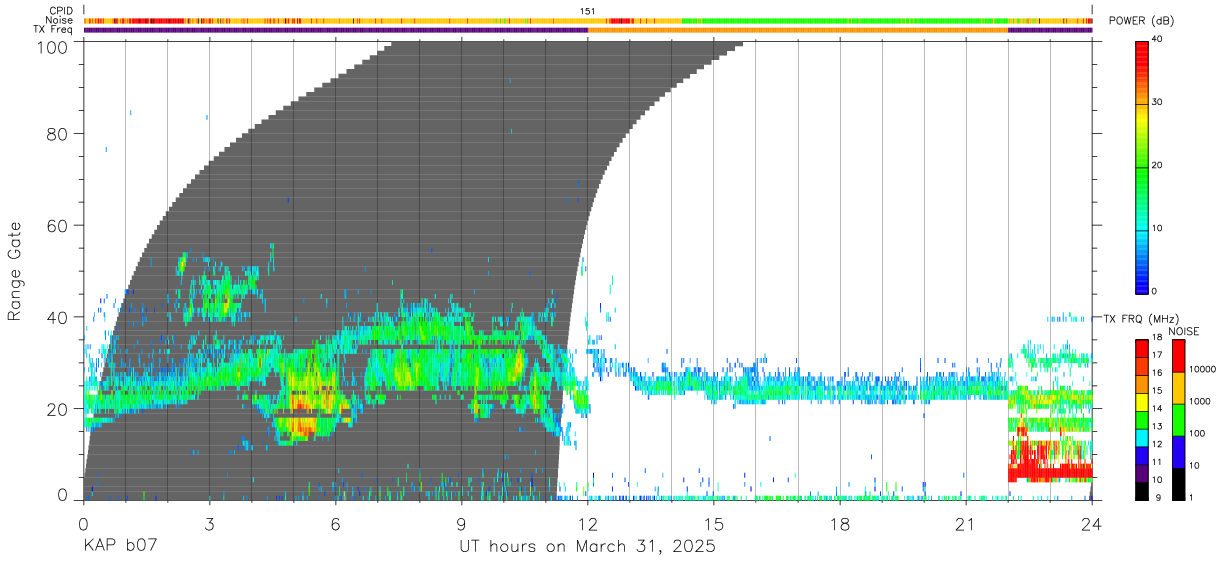Click the 100 label on NOISE scale
This screenshot has width=1228, height=567.
(x=1197, y=433)
